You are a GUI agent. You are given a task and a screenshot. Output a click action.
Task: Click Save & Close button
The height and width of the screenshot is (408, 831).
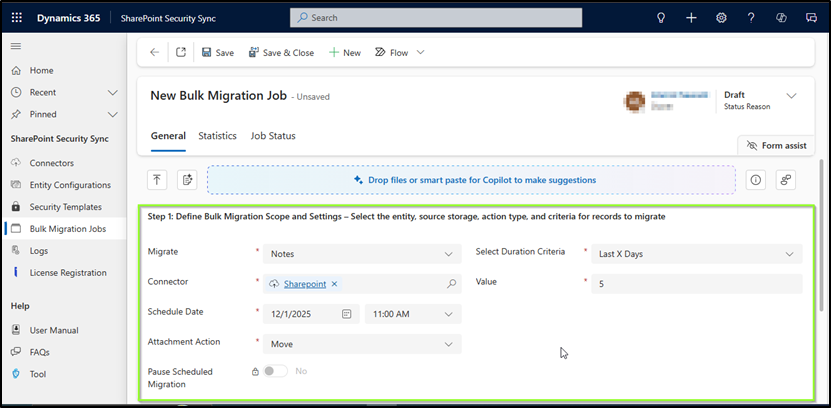click(281, 53)
